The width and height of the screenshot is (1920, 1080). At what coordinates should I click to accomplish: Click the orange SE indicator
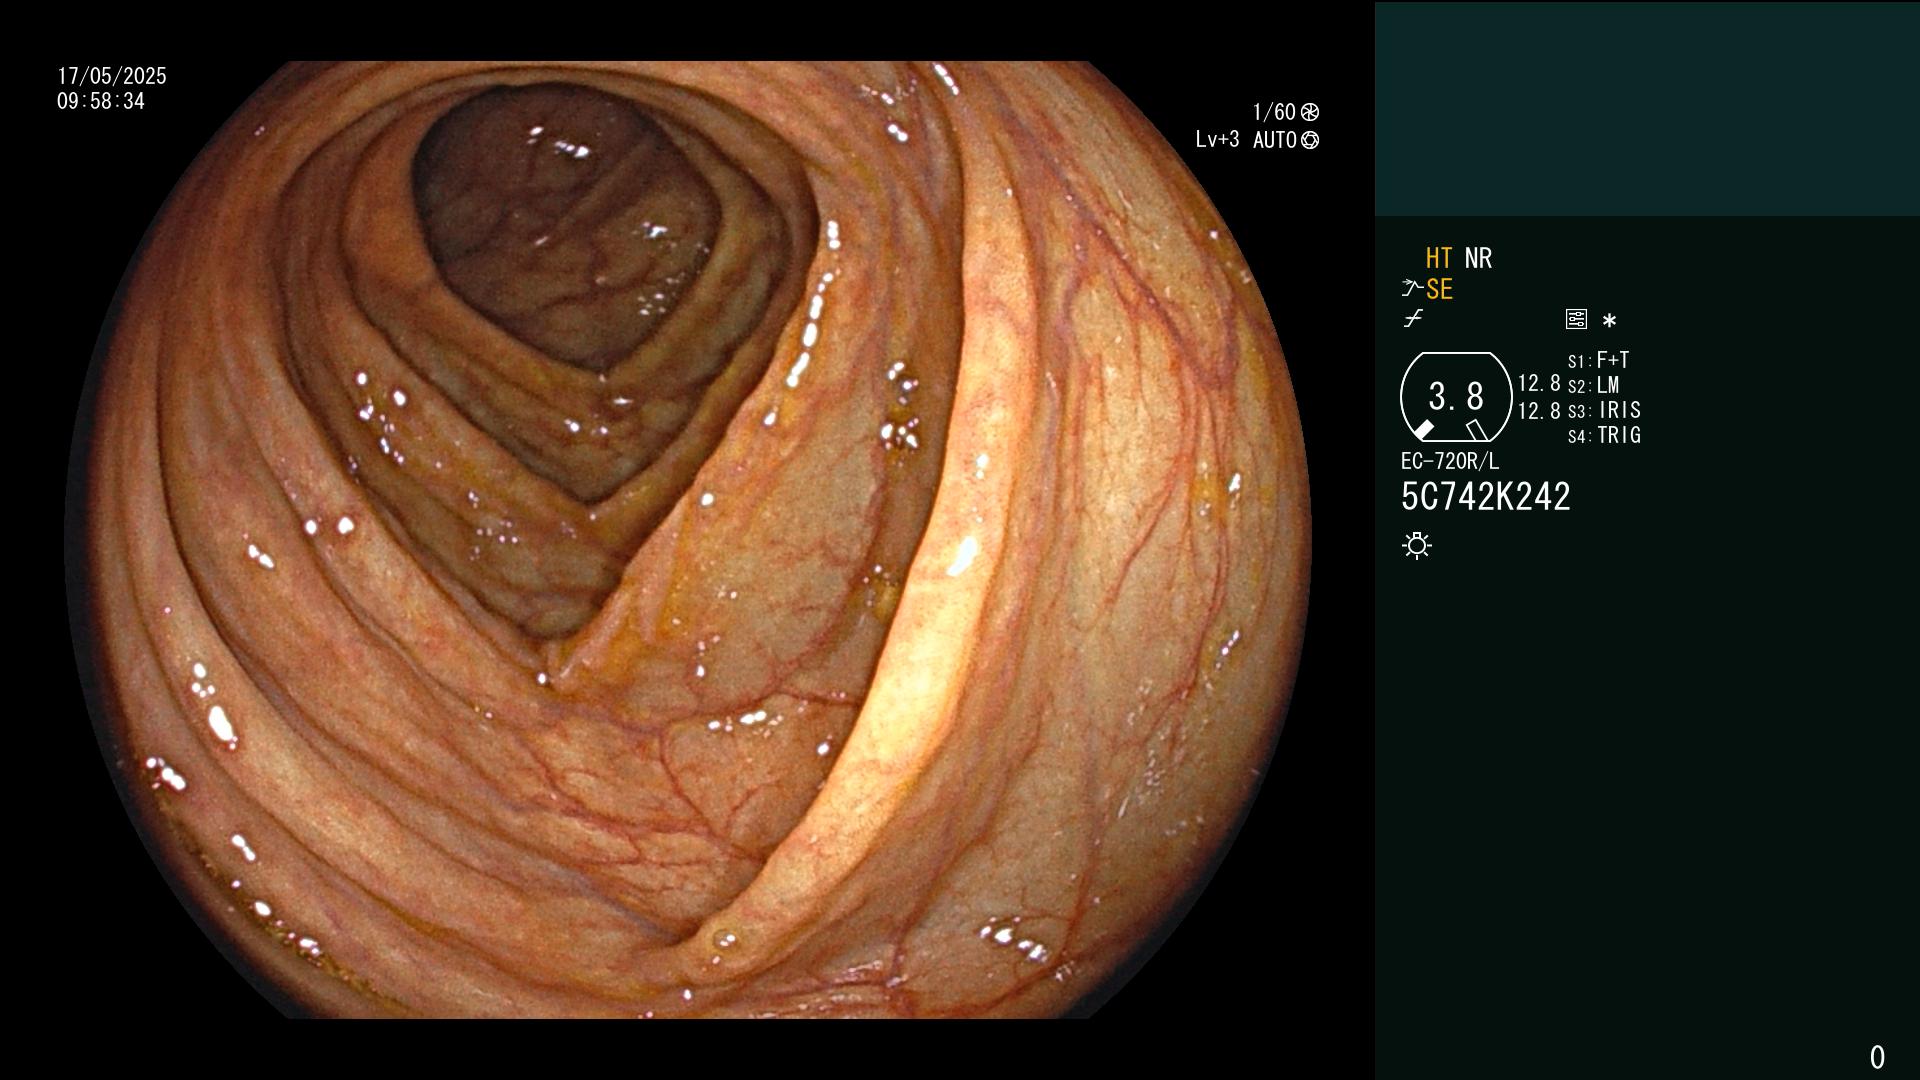[x=1439, y=289]
